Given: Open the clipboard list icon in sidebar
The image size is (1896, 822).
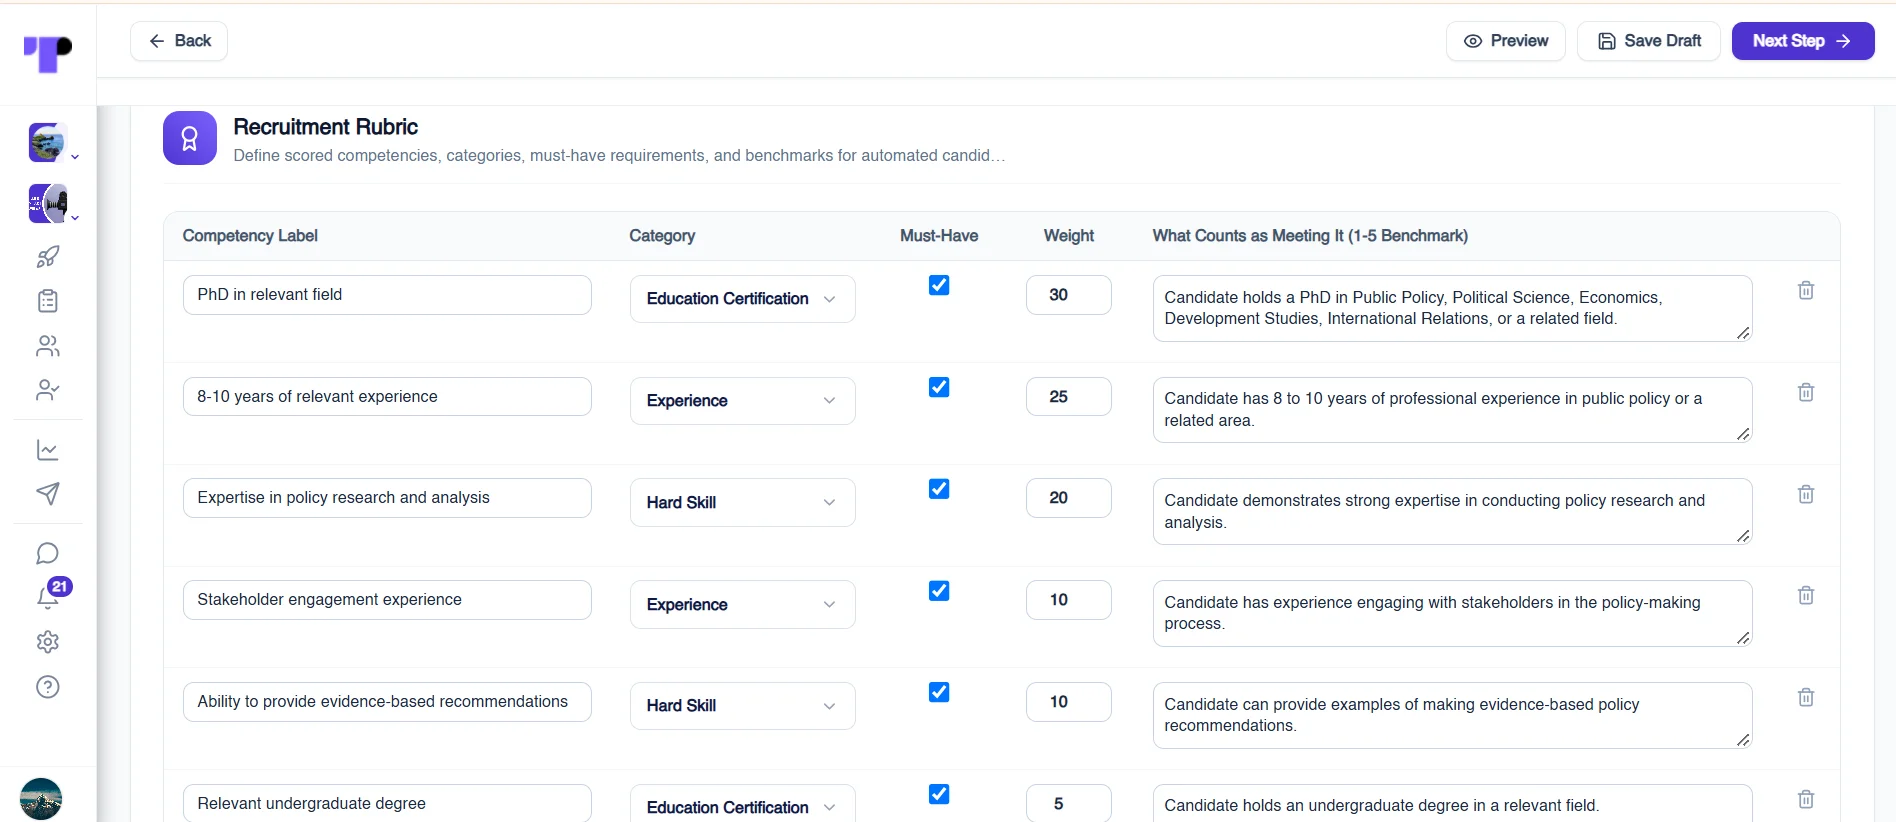Looking at the screenshot, I should (x=48, y=301).
